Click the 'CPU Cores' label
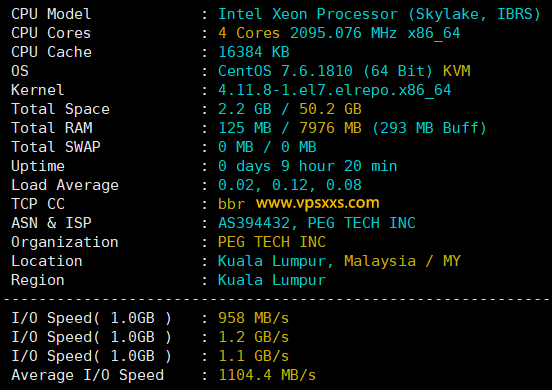The width and height of the screenshot is (552, 390). [x=51, y=33]
